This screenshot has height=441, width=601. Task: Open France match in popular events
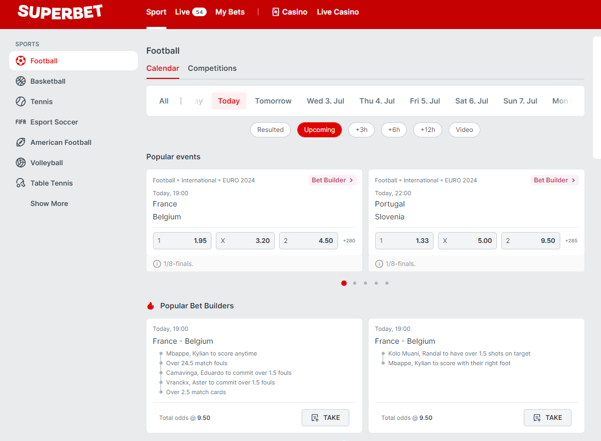coord(165,204)
